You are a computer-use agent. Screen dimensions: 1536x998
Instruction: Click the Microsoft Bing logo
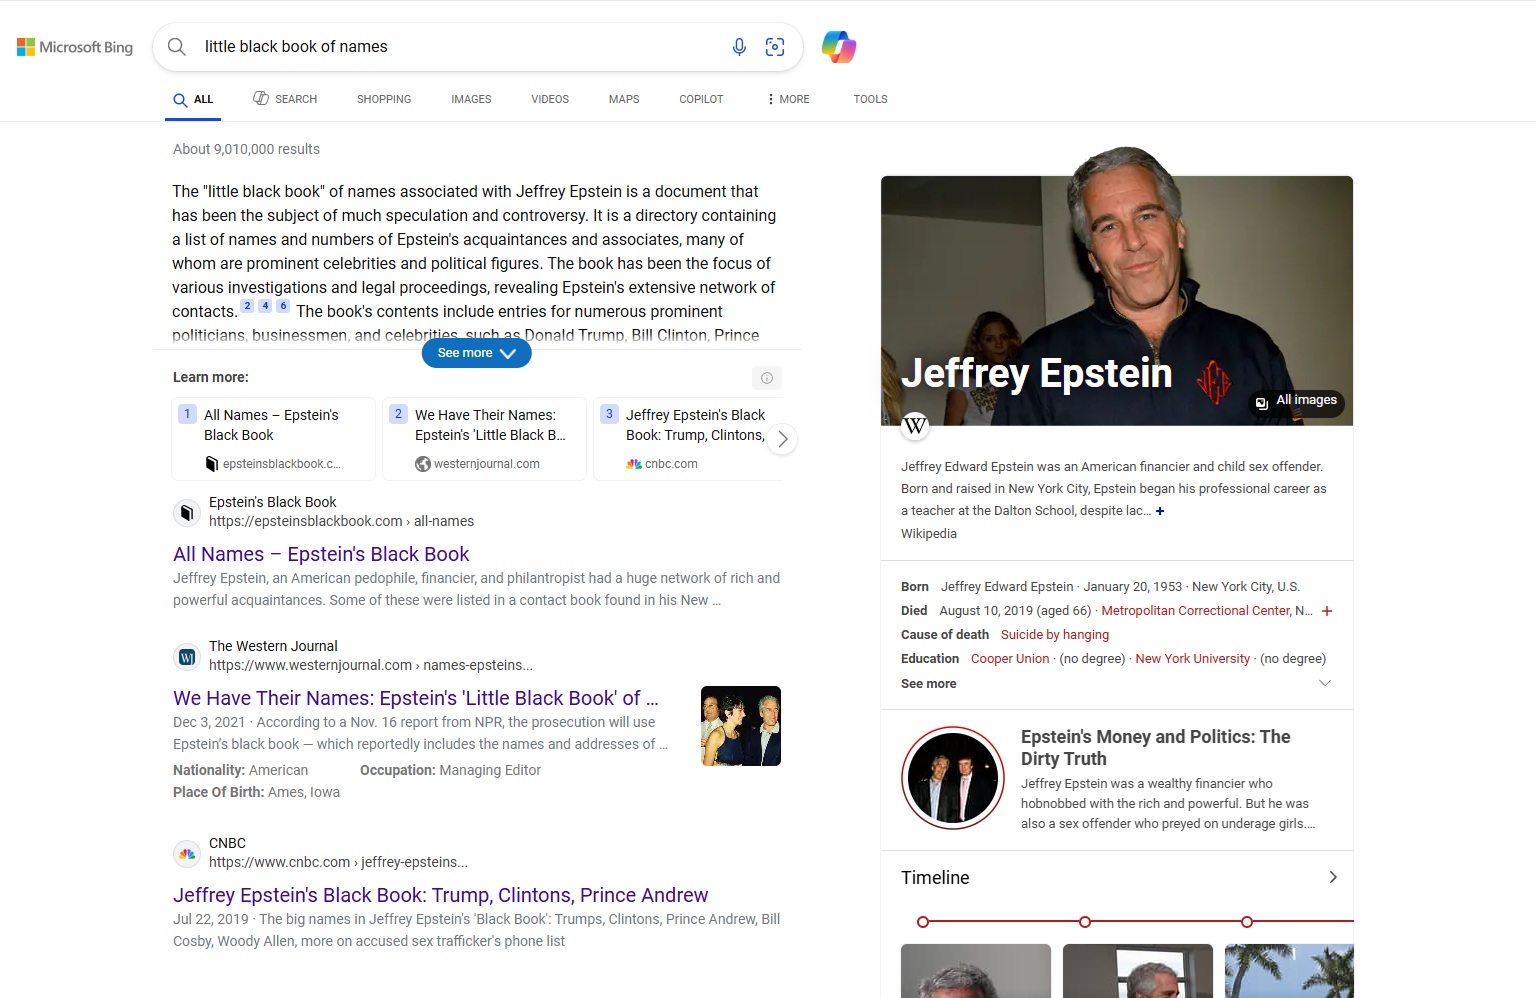[75, 47]
